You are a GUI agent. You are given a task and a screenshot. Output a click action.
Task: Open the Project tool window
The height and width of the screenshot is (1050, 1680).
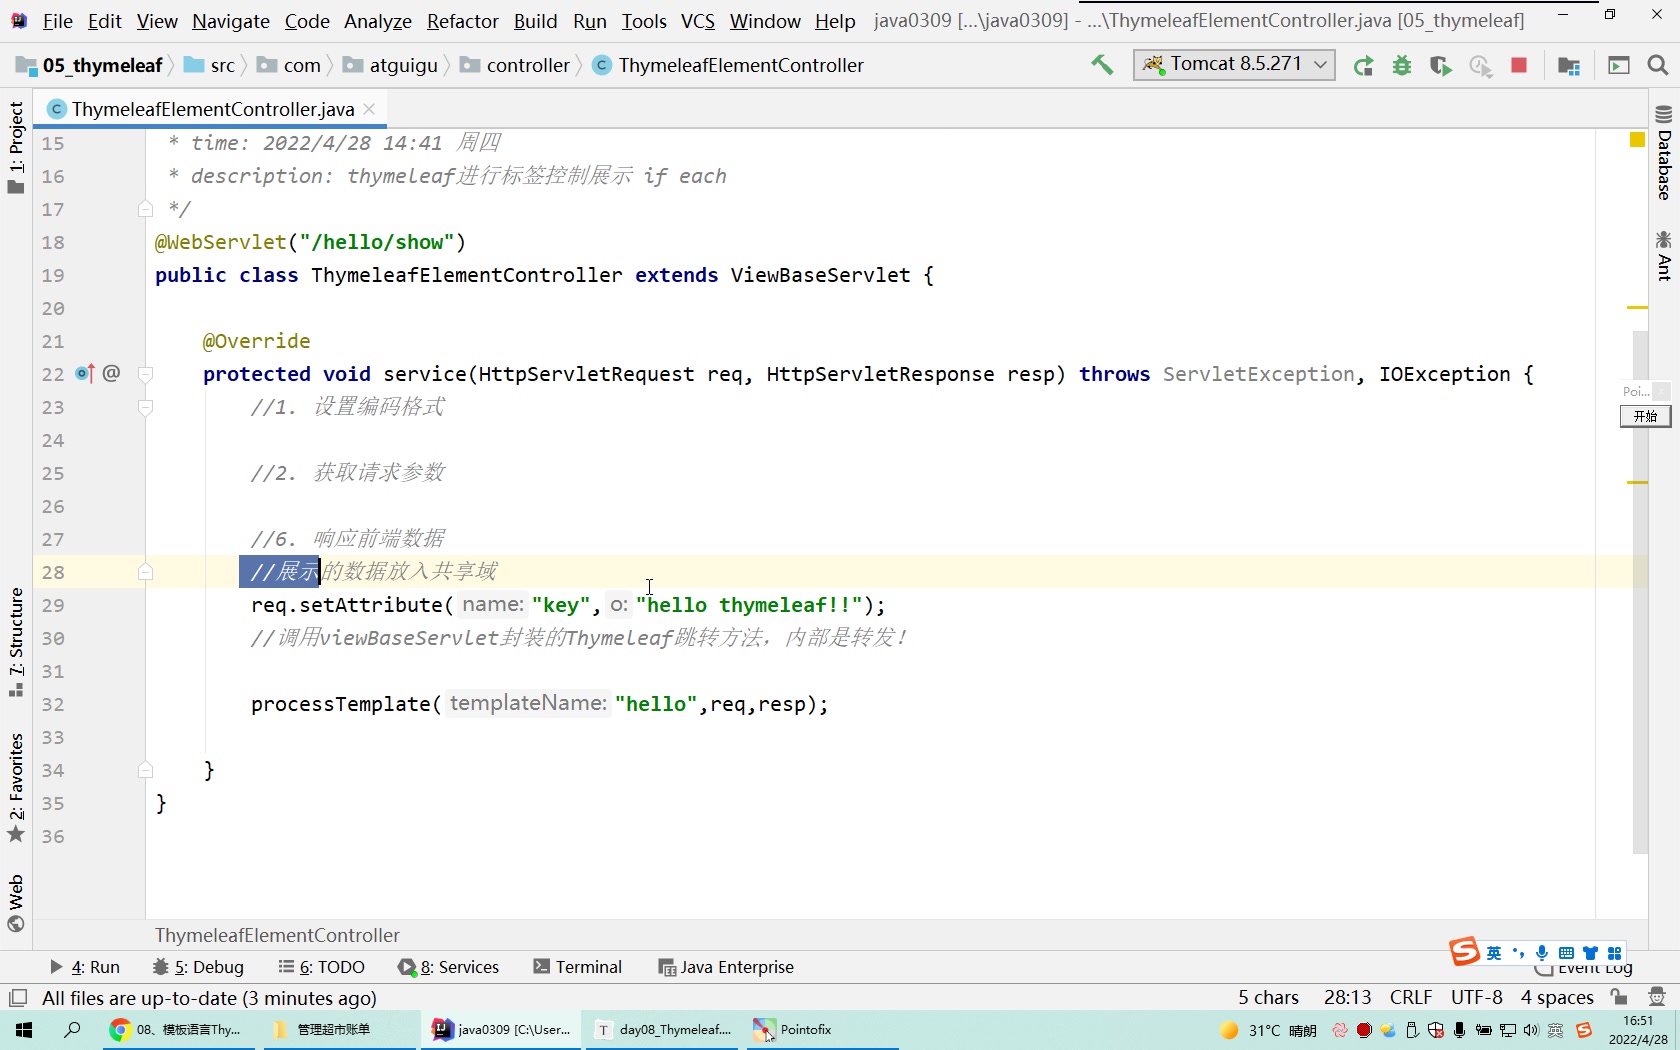tap(16, 147)
